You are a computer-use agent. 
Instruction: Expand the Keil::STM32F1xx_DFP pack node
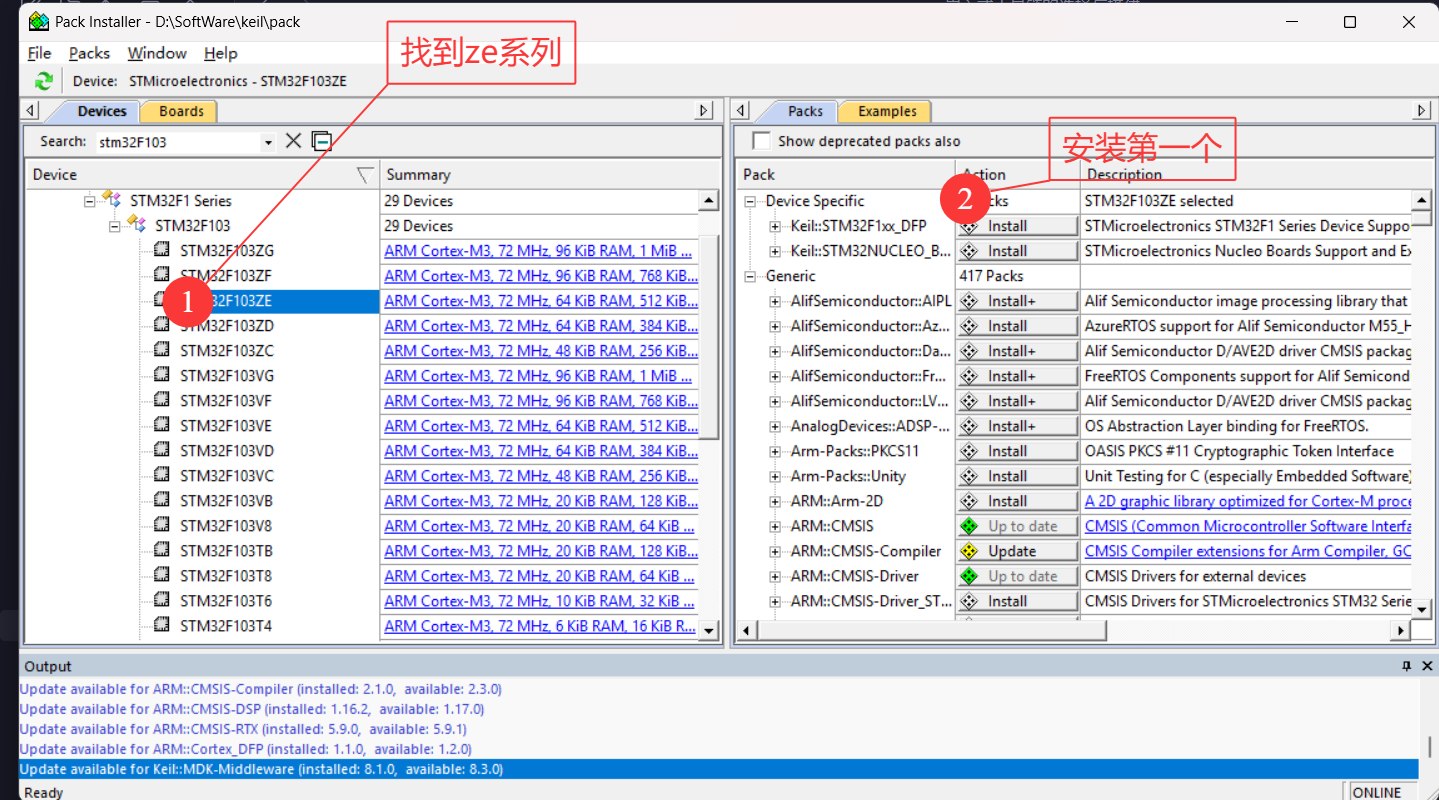point(775,226)
